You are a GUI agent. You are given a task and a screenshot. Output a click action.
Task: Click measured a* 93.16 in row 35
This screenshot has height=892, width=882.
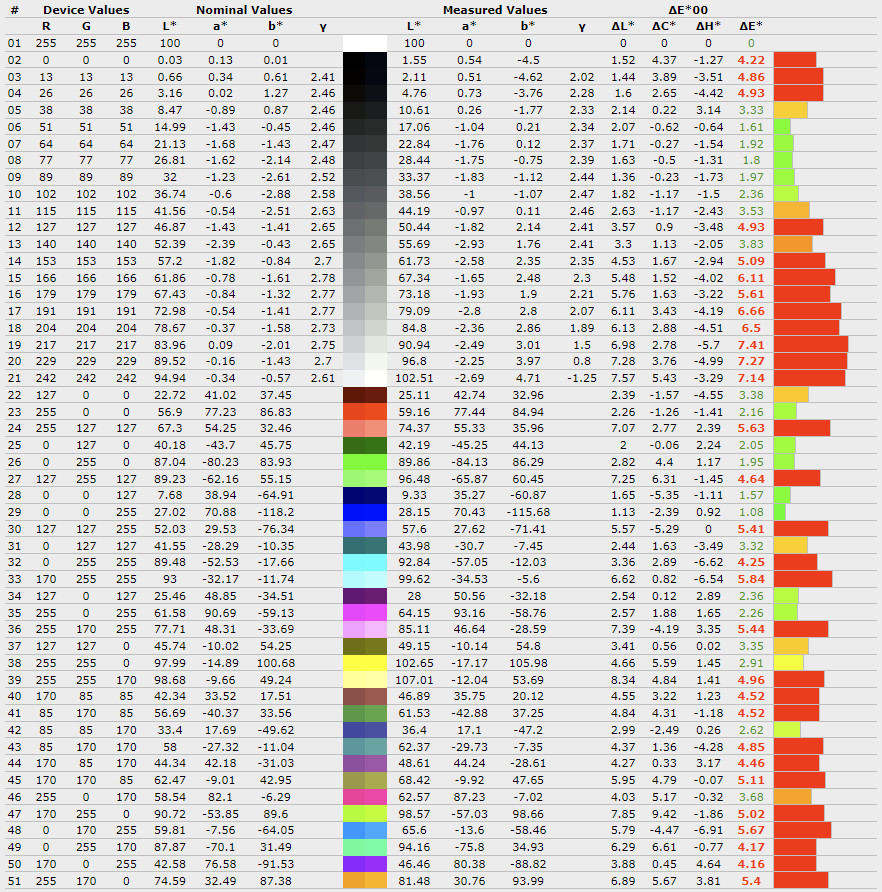pyautogui.click(x=469, y=613)
